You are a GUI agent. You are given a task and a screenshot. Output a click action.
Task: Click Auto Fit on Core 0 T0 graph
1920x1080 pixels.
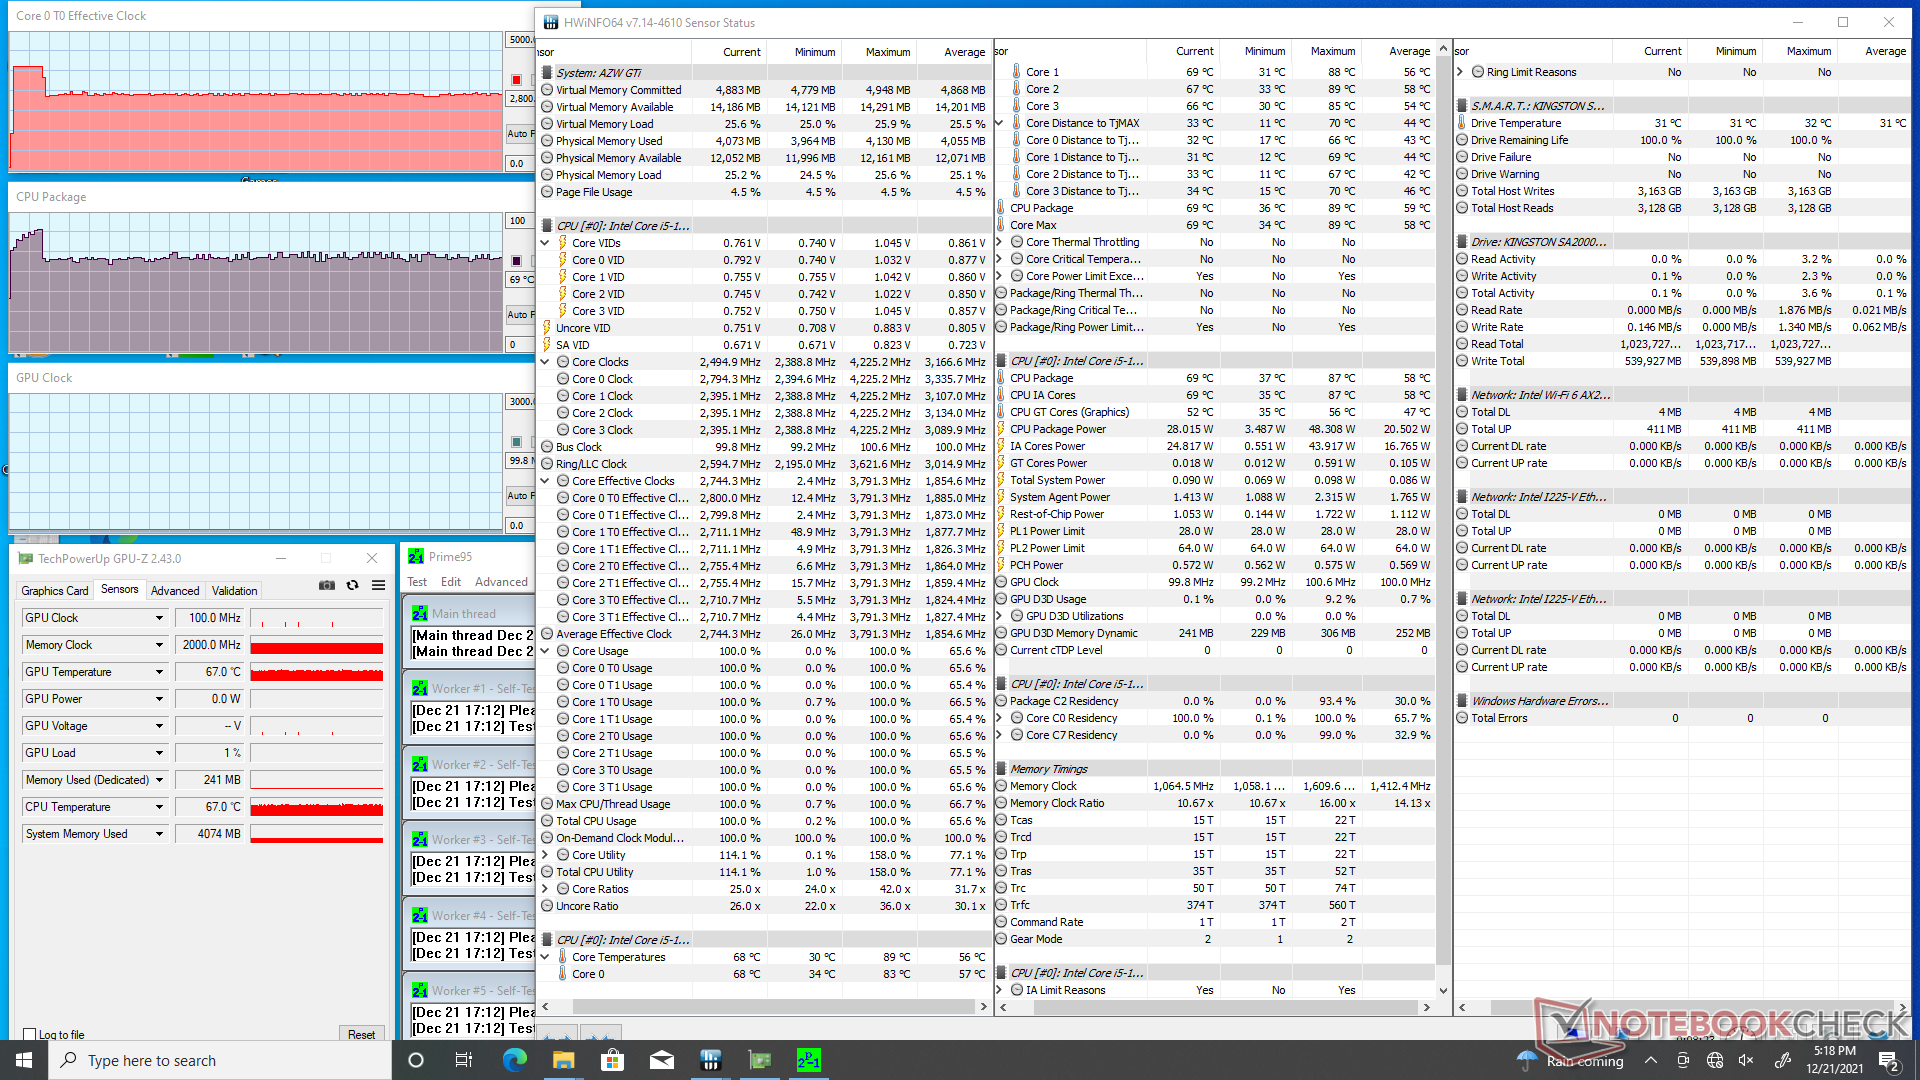(518, 133)
